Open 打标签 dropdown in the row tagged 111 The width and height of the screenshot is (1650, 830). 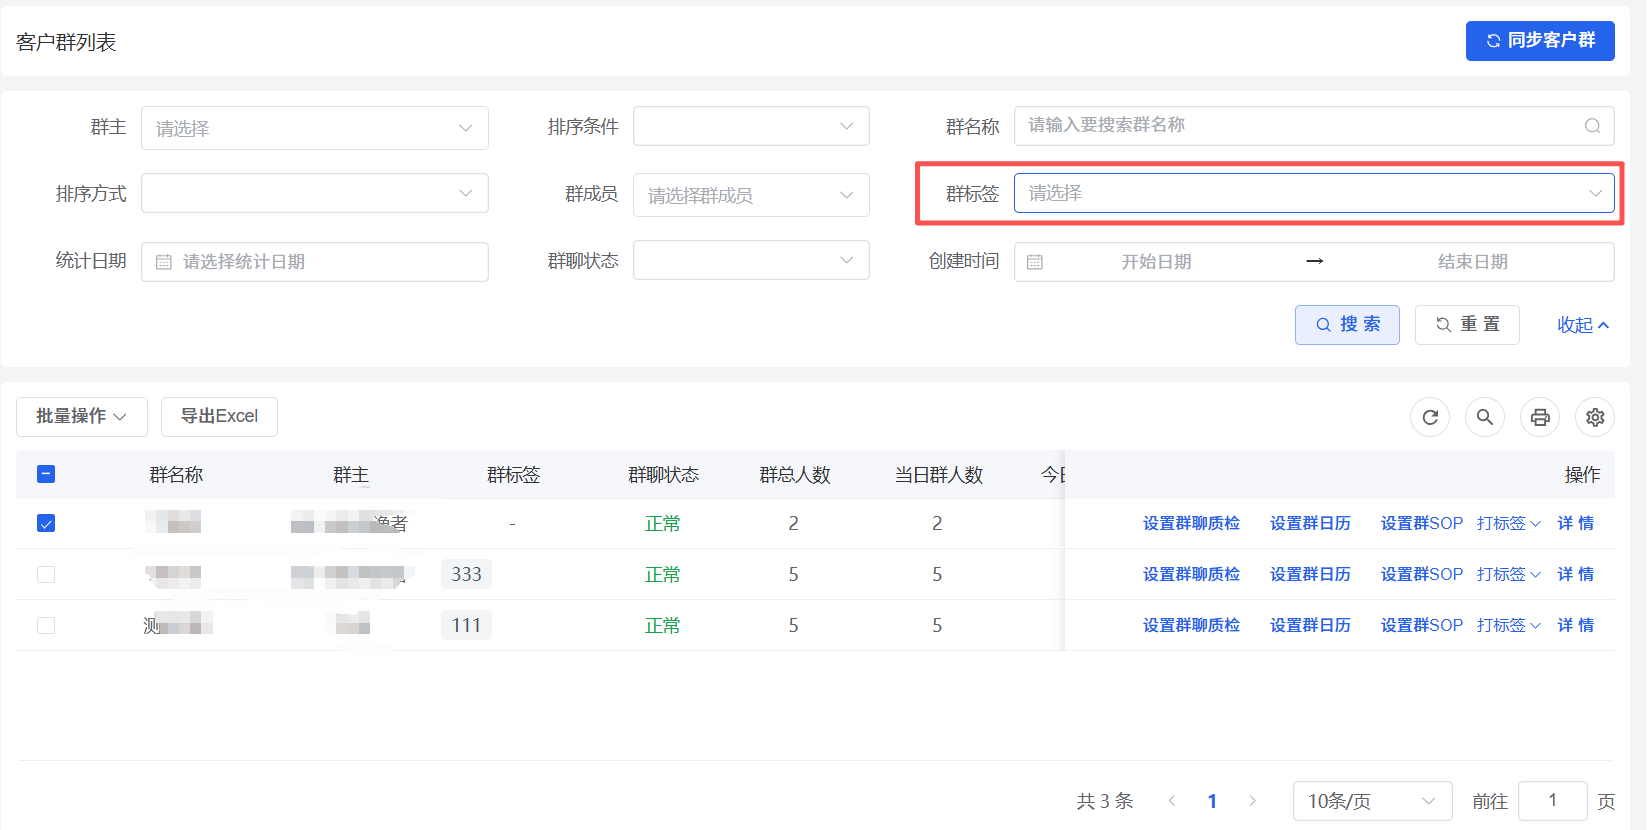click(x=1509, y=625)
